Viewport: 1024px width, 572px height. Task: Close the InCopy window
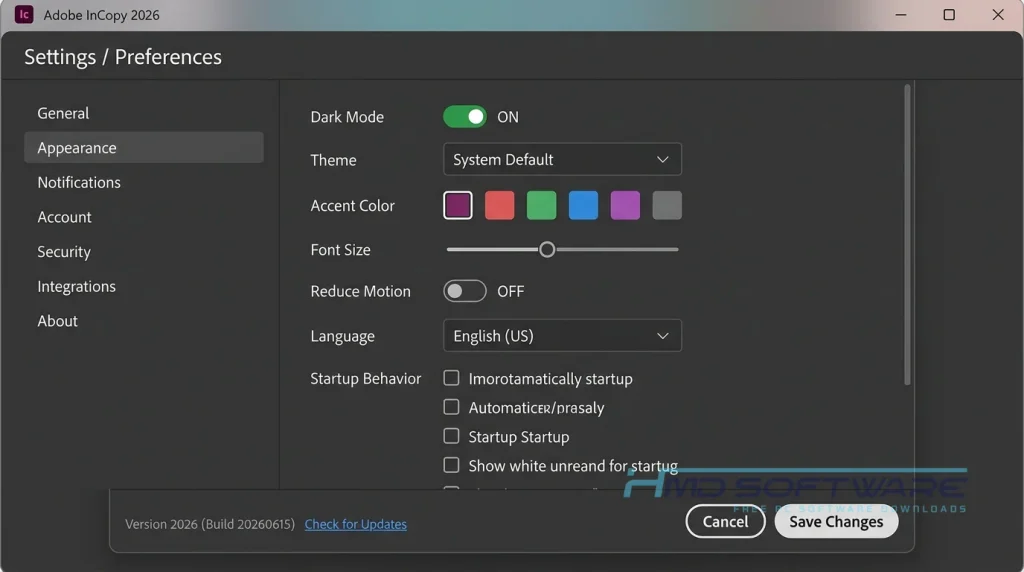(998, 14)
